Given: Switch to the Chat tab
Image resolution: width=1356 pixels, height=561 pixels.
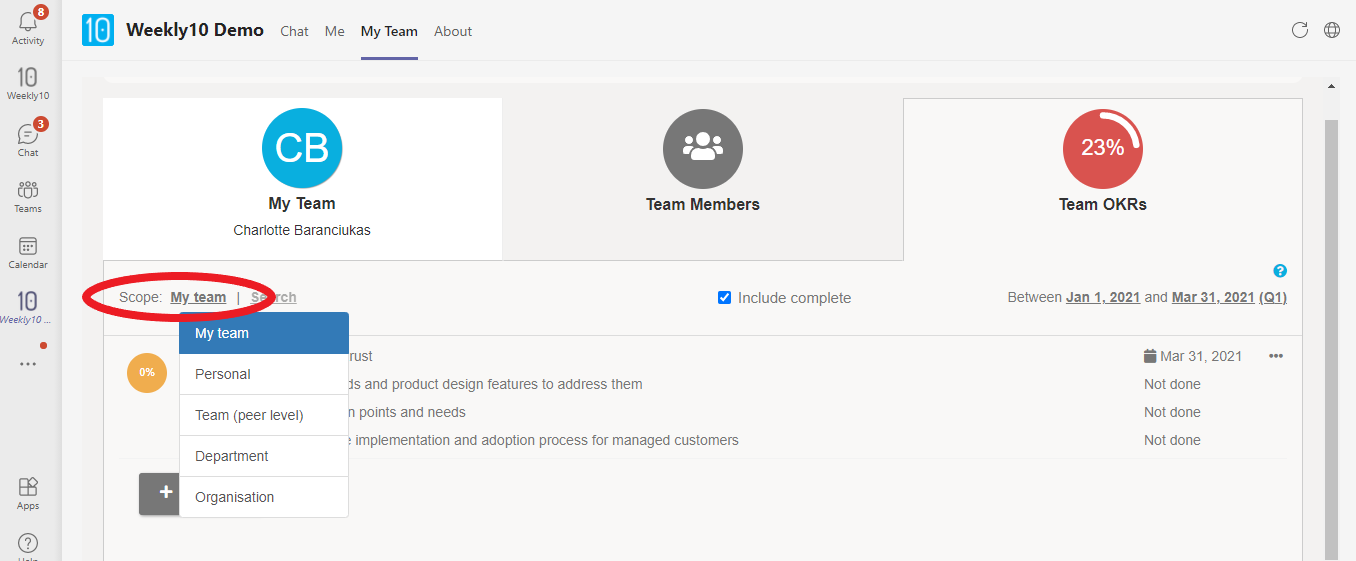Looking at the screenshot, I should point(294,31).
